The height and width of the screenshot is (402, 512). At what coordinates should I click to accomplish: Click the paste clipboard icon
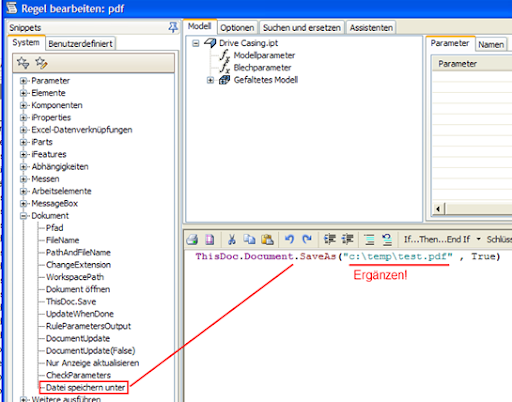(x=267, y=239)
